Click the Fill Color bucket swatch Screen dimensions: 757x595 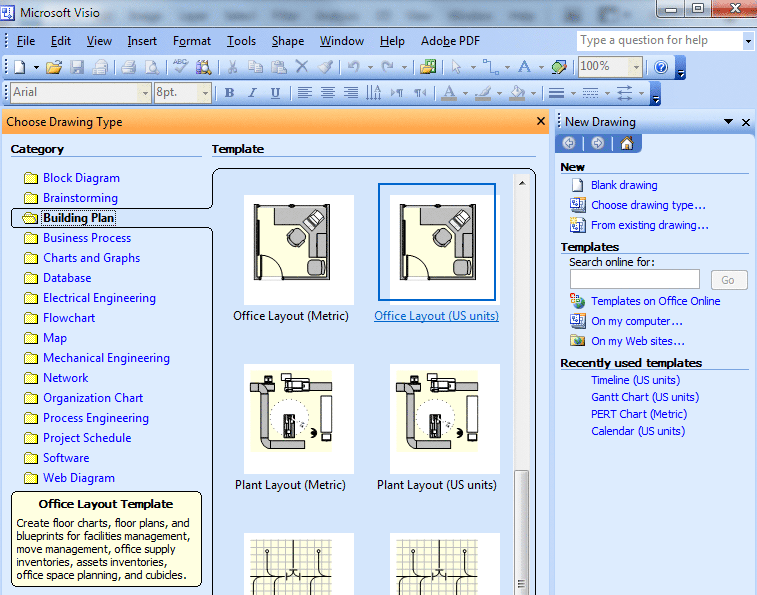[x=517, y=93]
